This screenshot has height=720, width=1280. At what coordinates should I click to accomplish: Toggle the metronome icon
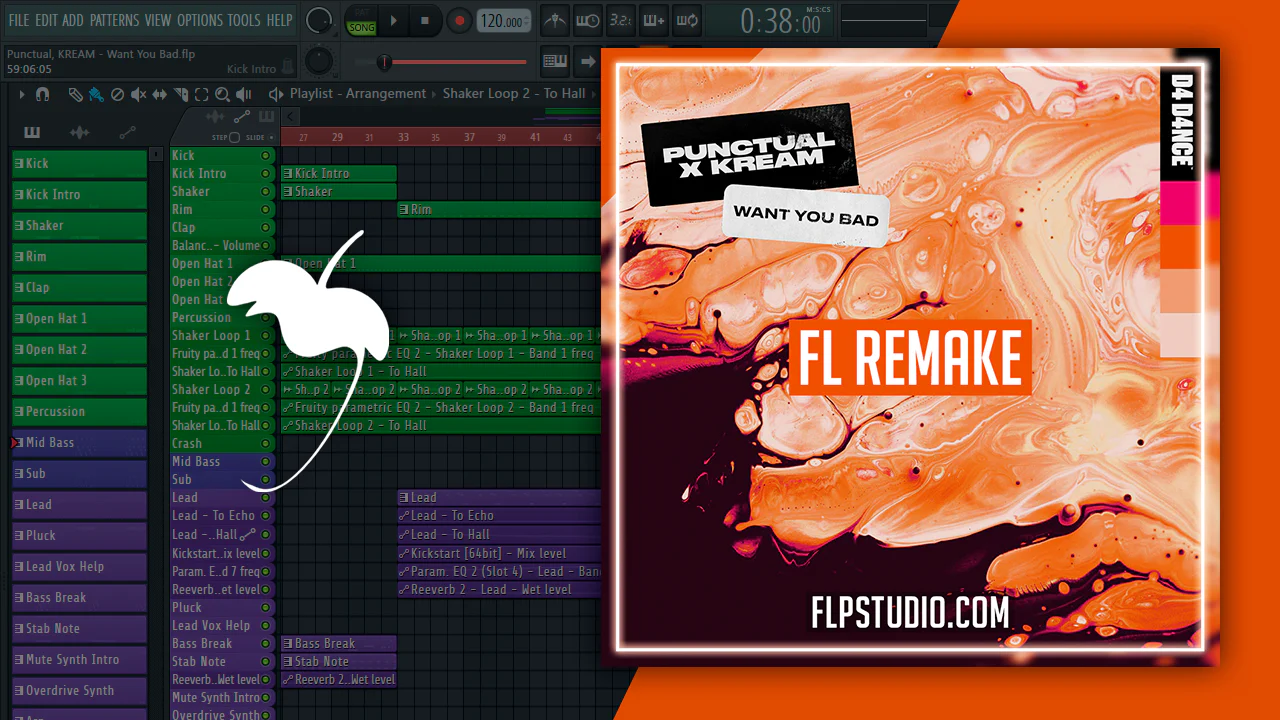pos(556,20)
